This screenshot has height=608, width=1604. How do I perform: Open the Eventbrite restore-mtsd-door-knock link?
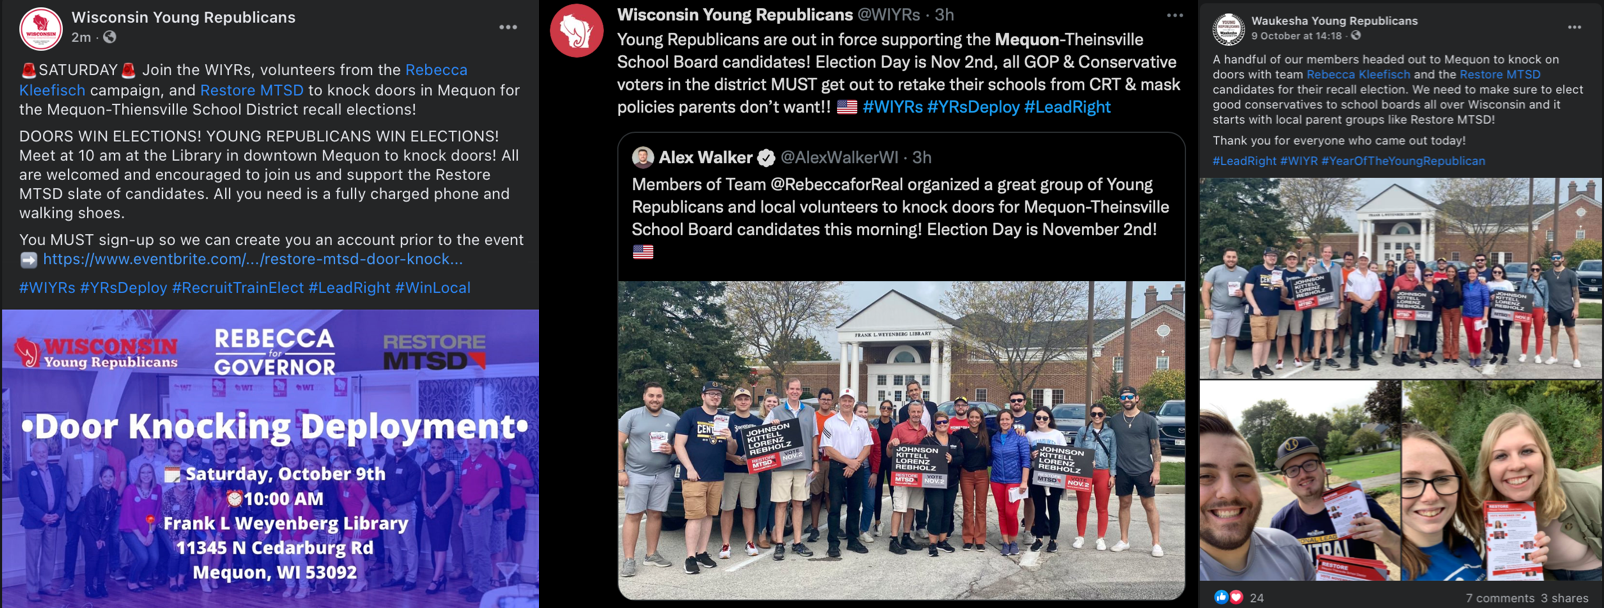pyautogui.click(x=253, y=259)
